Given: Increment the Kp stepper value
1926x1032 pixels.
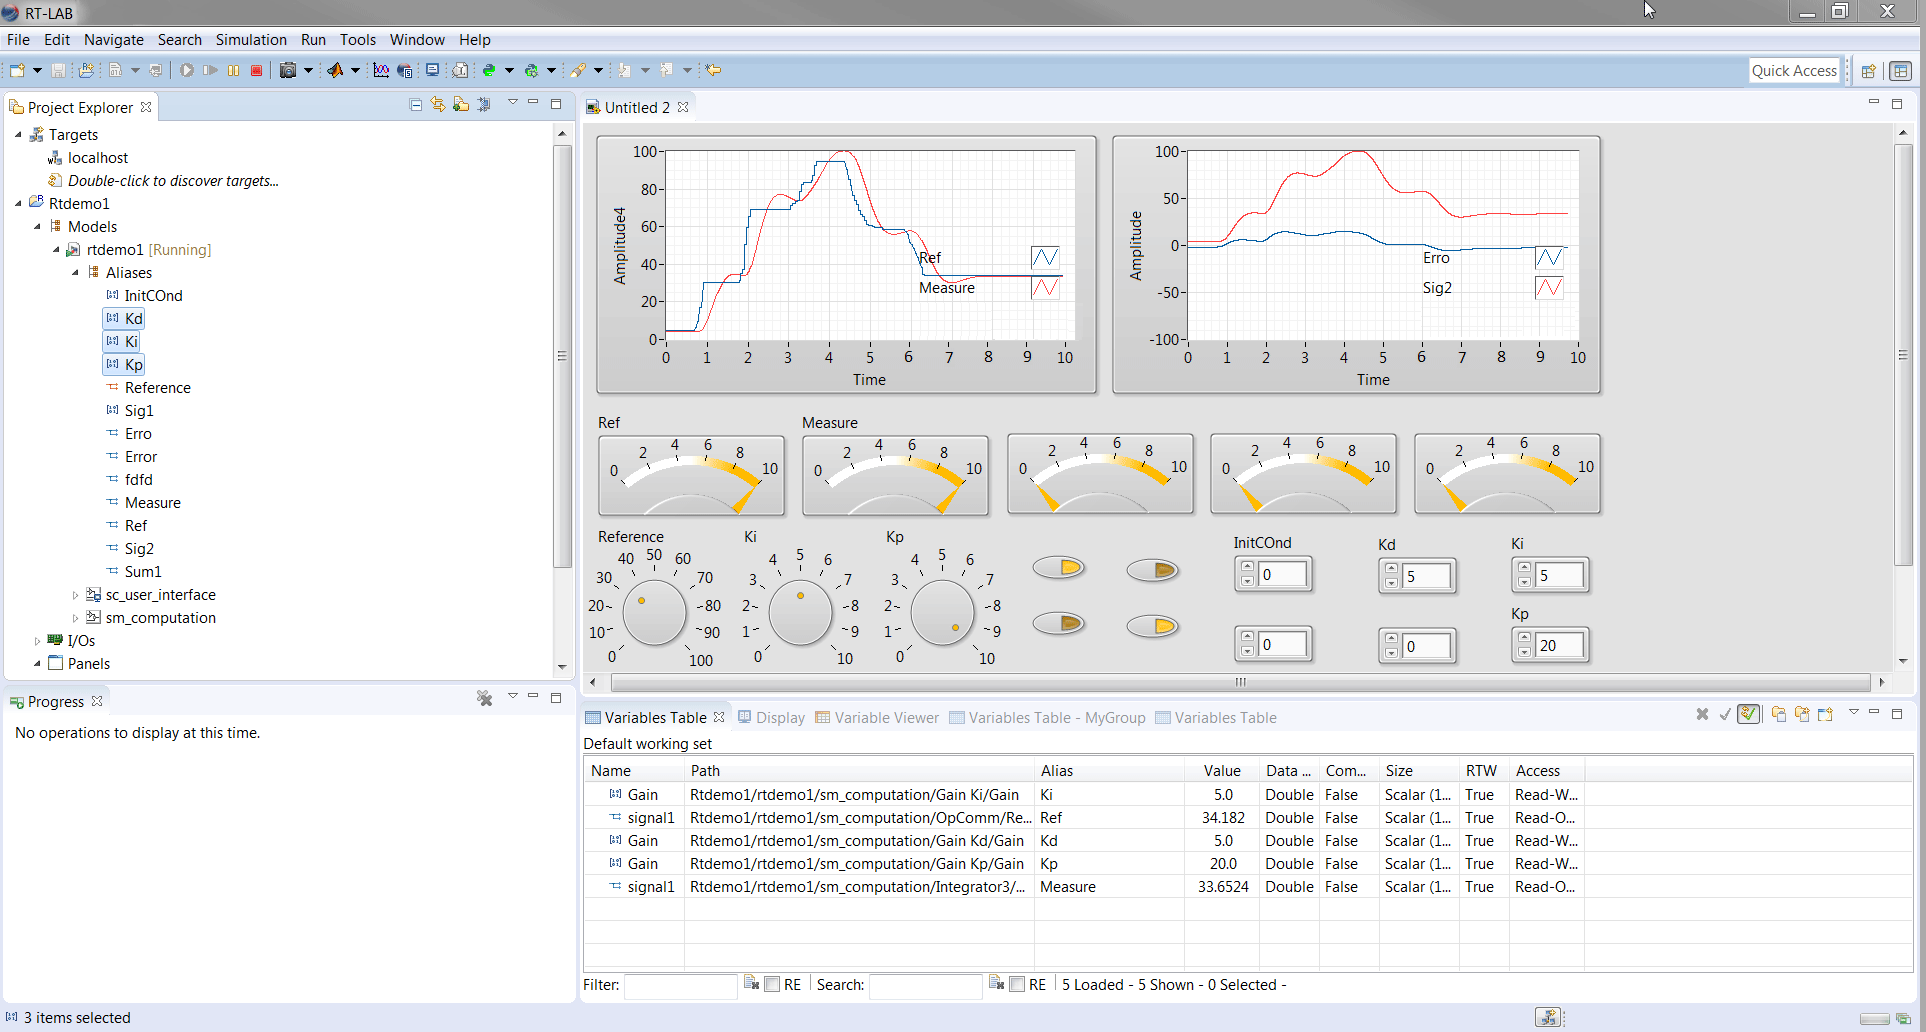Looking at the screenshot, I should [x=1524, y=638].
